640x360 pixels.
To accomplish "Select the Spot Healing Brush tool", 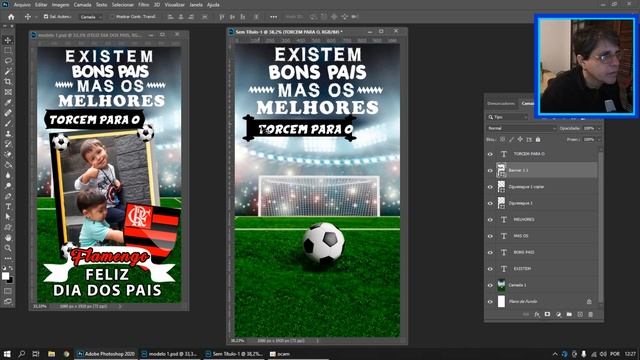I will click(8, 113).
